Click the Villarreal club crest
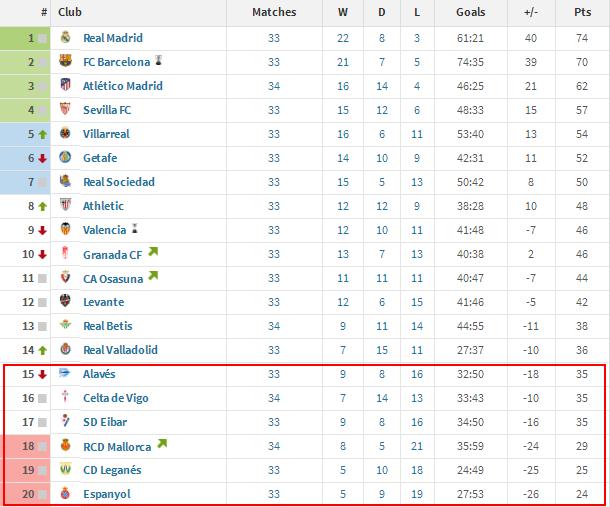The image size is (610, 507). (x=65, y=134)
